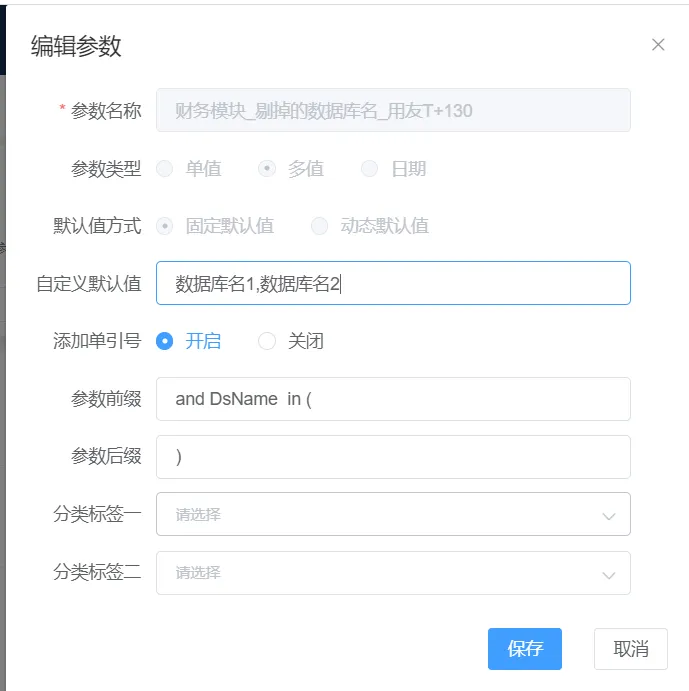Click the 添加单引号 label

pos(97,341)
